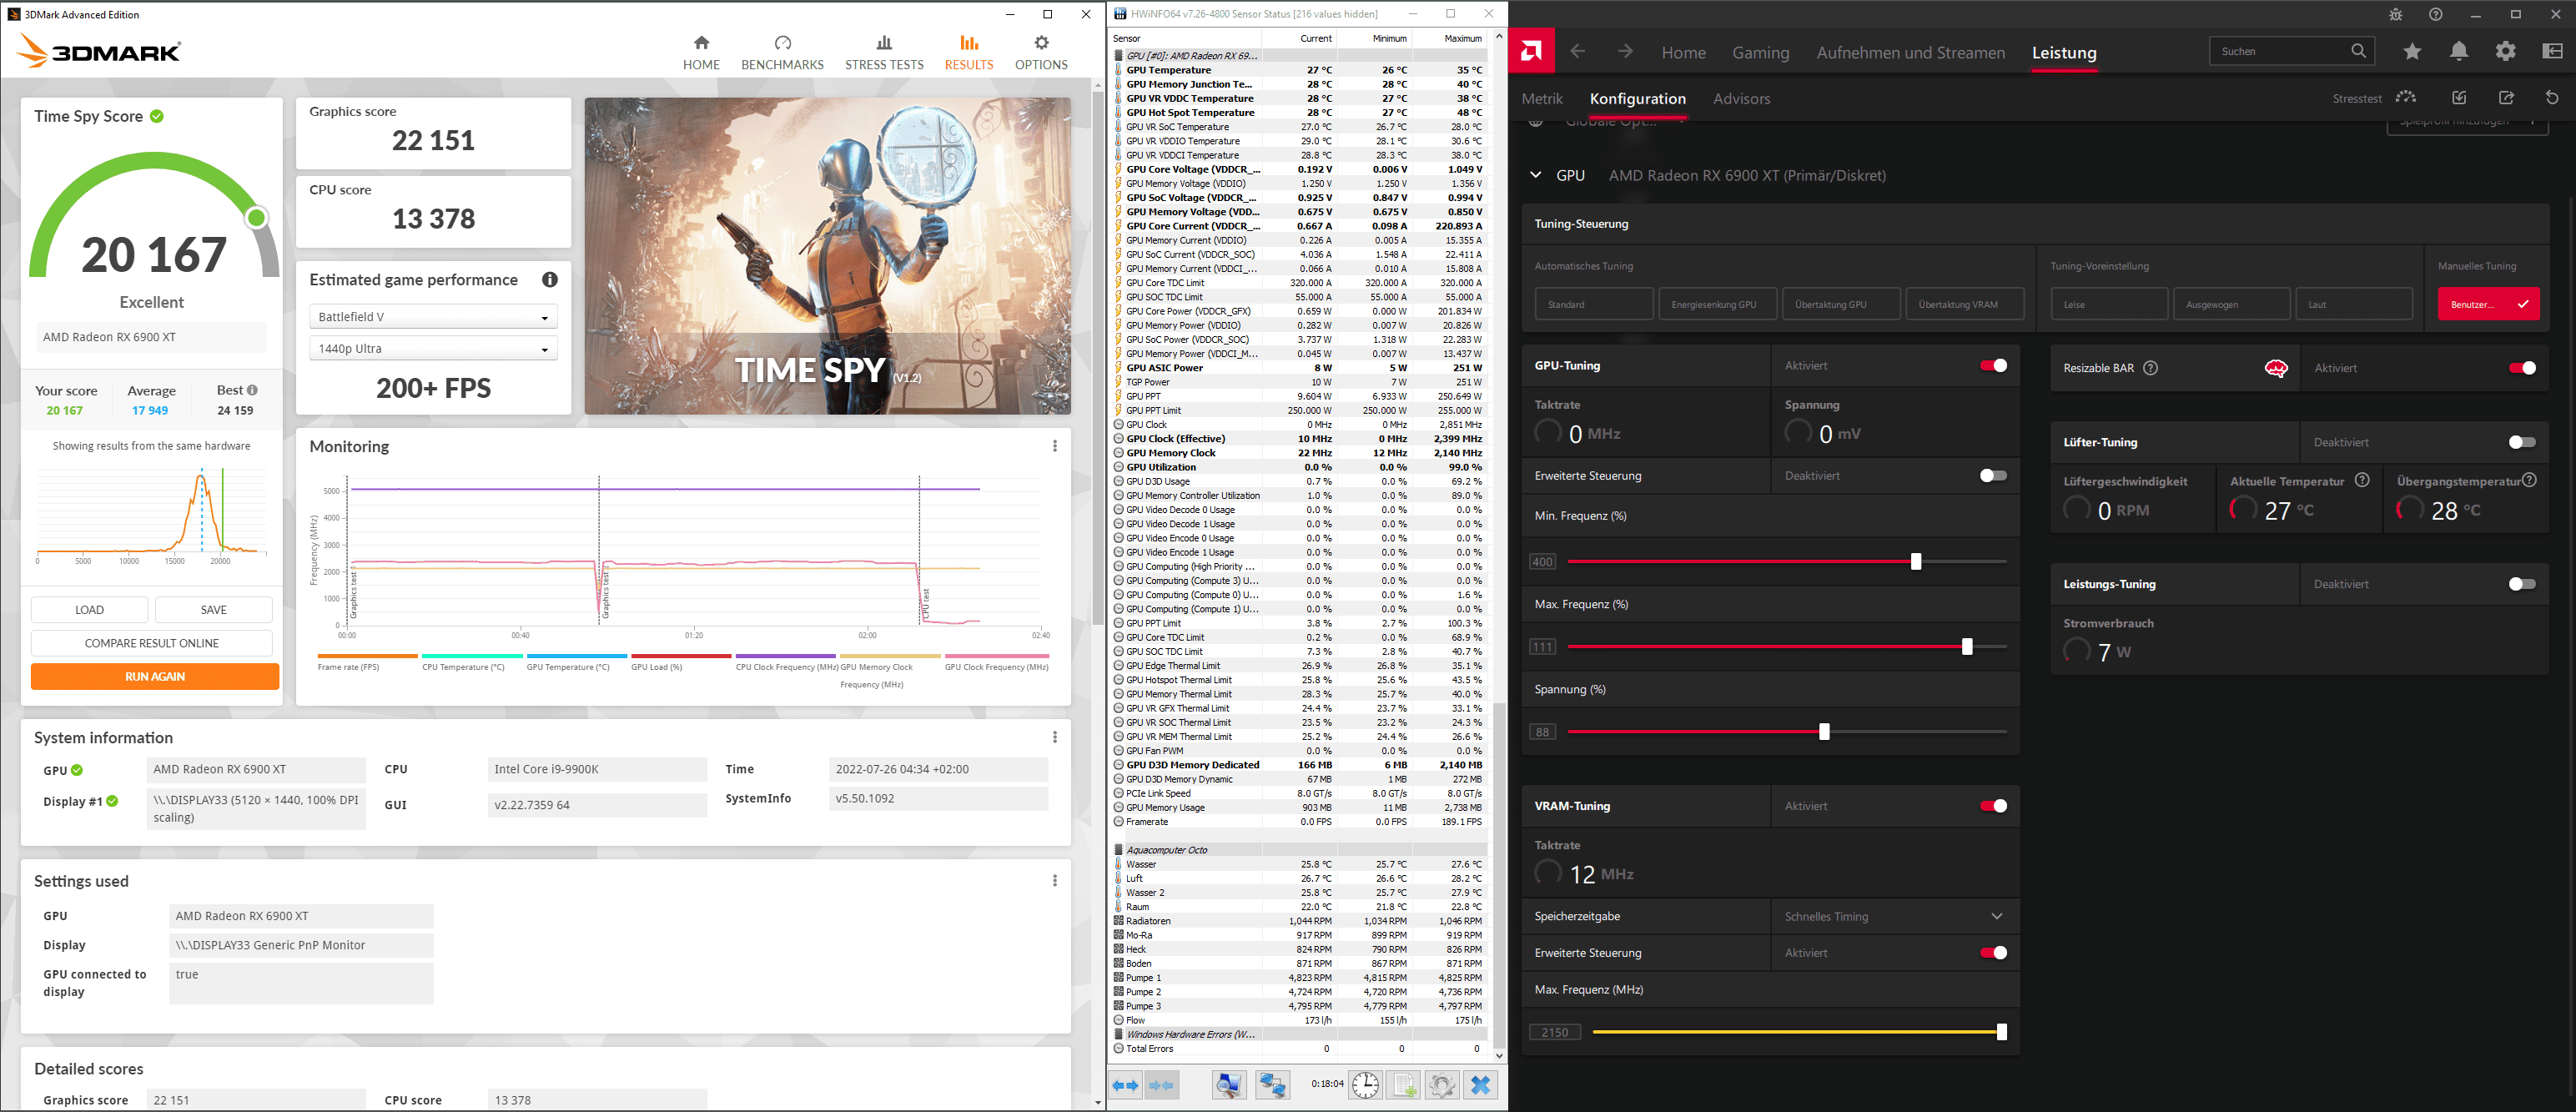Click Spannung (%) slider handle
This screenshot has width=2576, height=1112.
pos(1824,732)
